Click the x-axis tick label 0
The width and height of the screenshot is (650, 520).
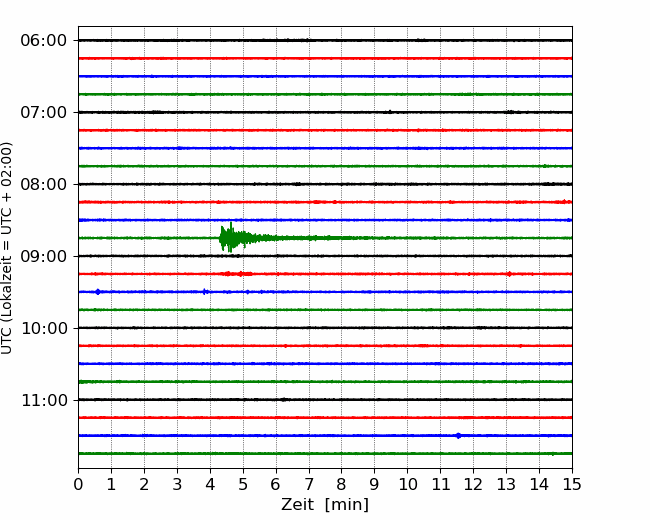pos(78,484)
